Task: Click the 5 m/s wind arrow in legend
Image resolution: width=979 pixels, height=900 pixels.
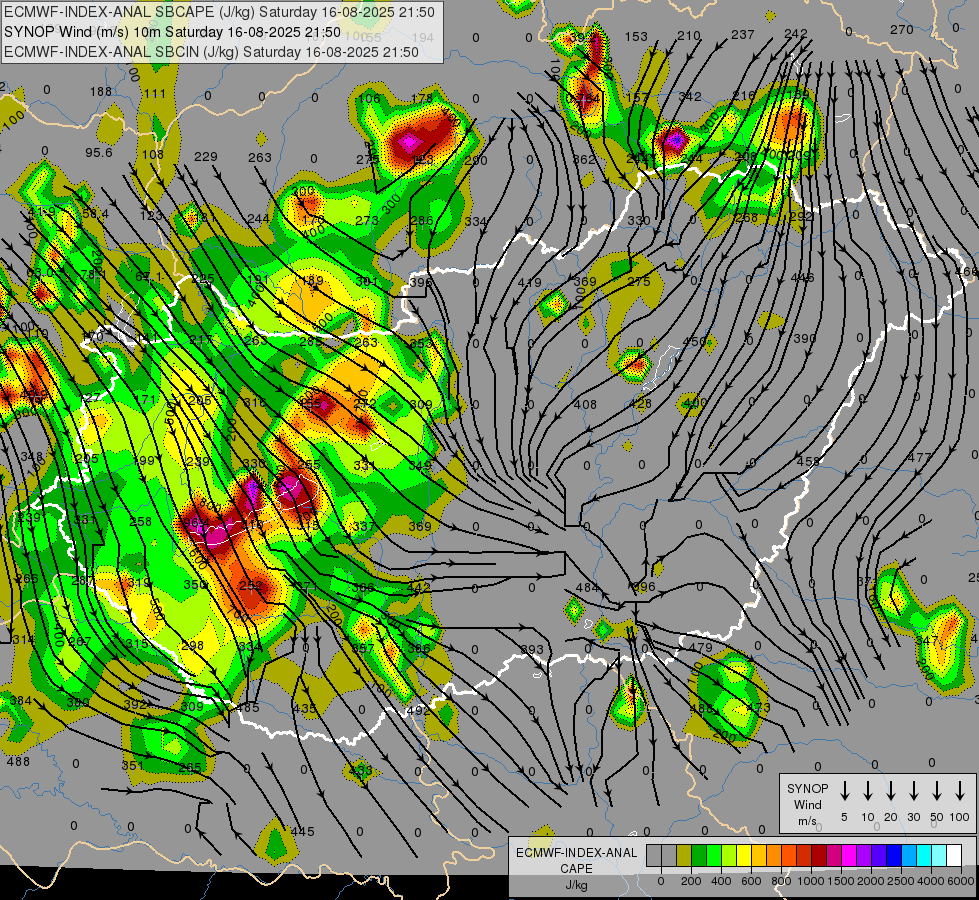Action: pyautogui.click(x=844, y=791)
